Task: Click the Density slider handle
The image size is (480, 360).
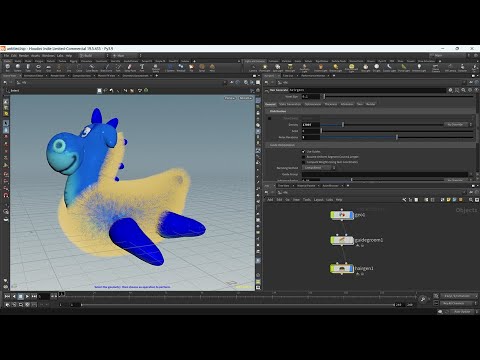Action: 343,124
